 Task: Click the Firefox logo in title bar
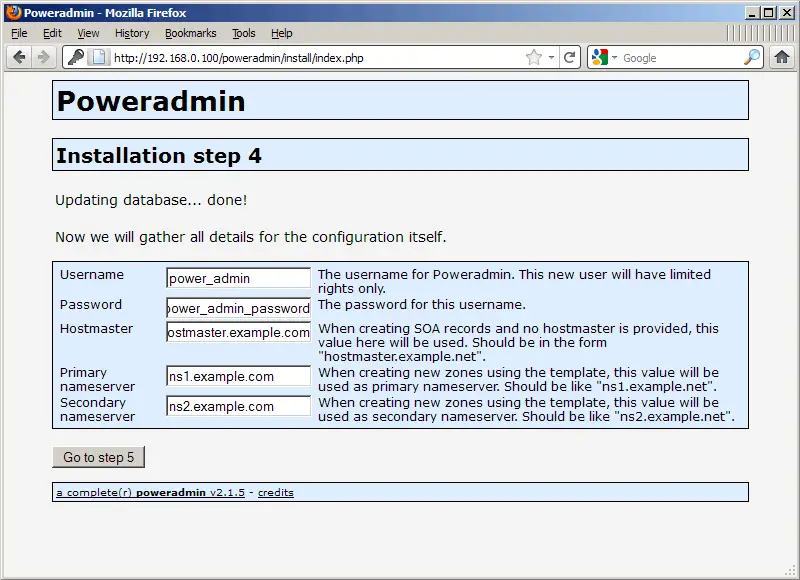tap(14, 12)
